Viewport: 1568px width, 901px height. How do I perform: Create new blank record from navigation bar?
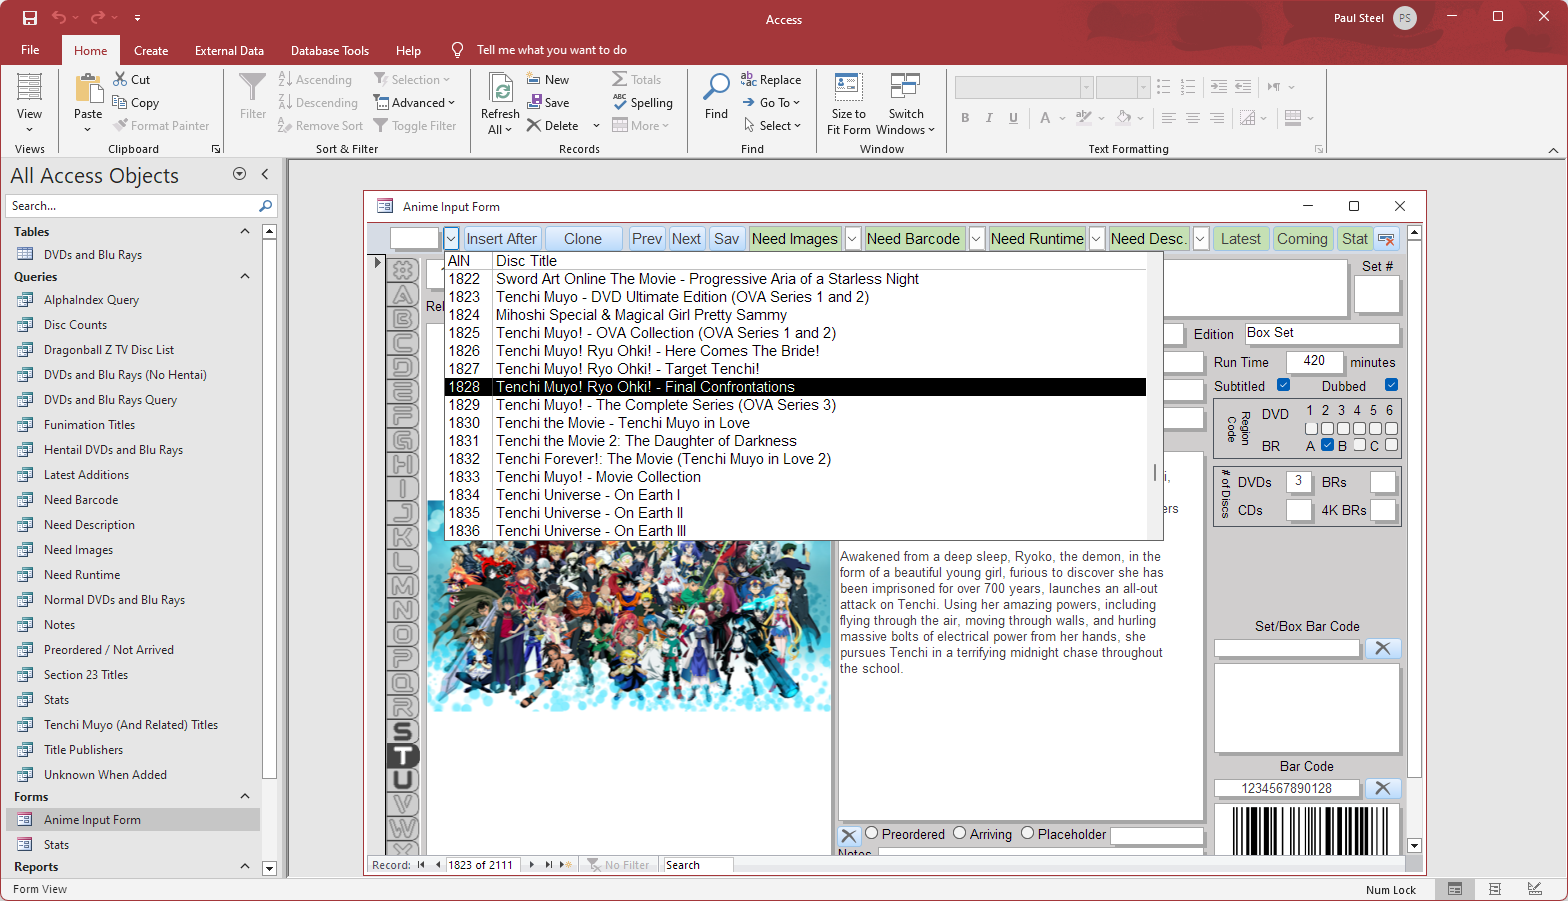[x=565, y=865]
